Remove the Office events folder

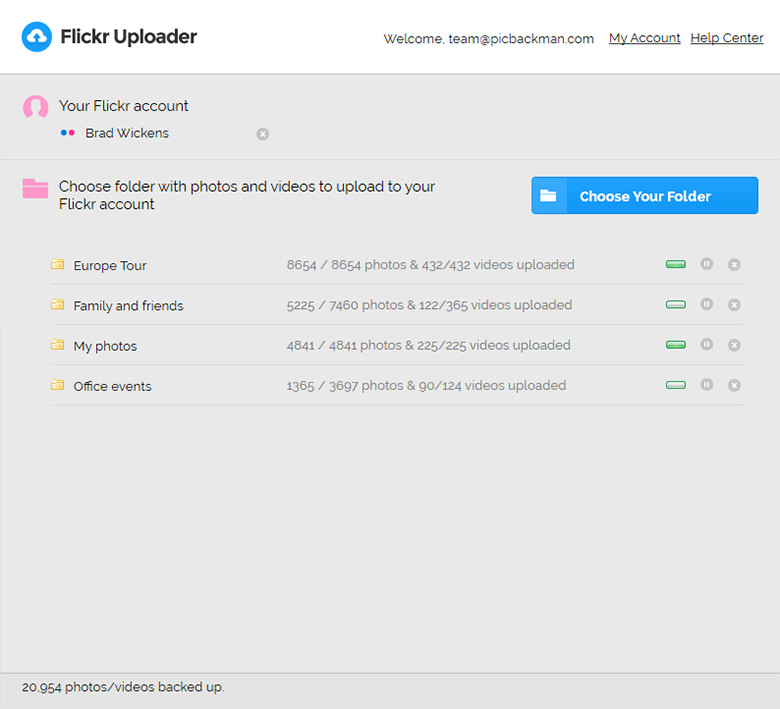point(734,386)
